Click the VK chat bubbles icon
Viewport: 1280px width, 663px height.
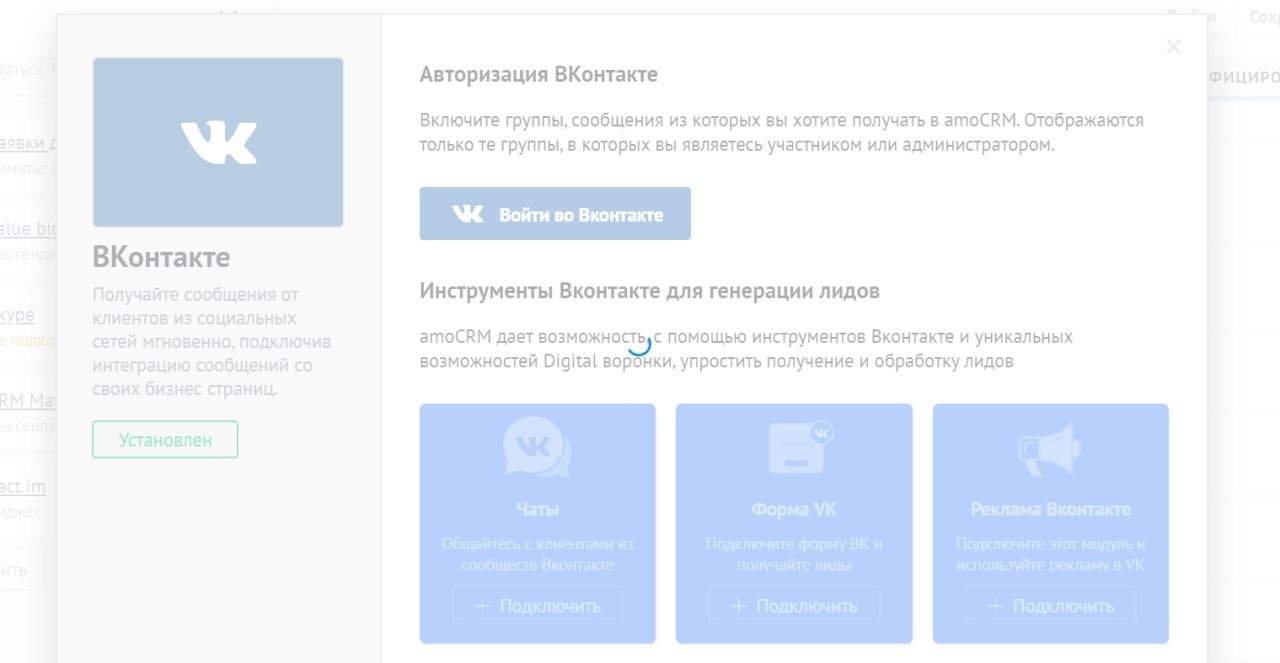[537, 447]
